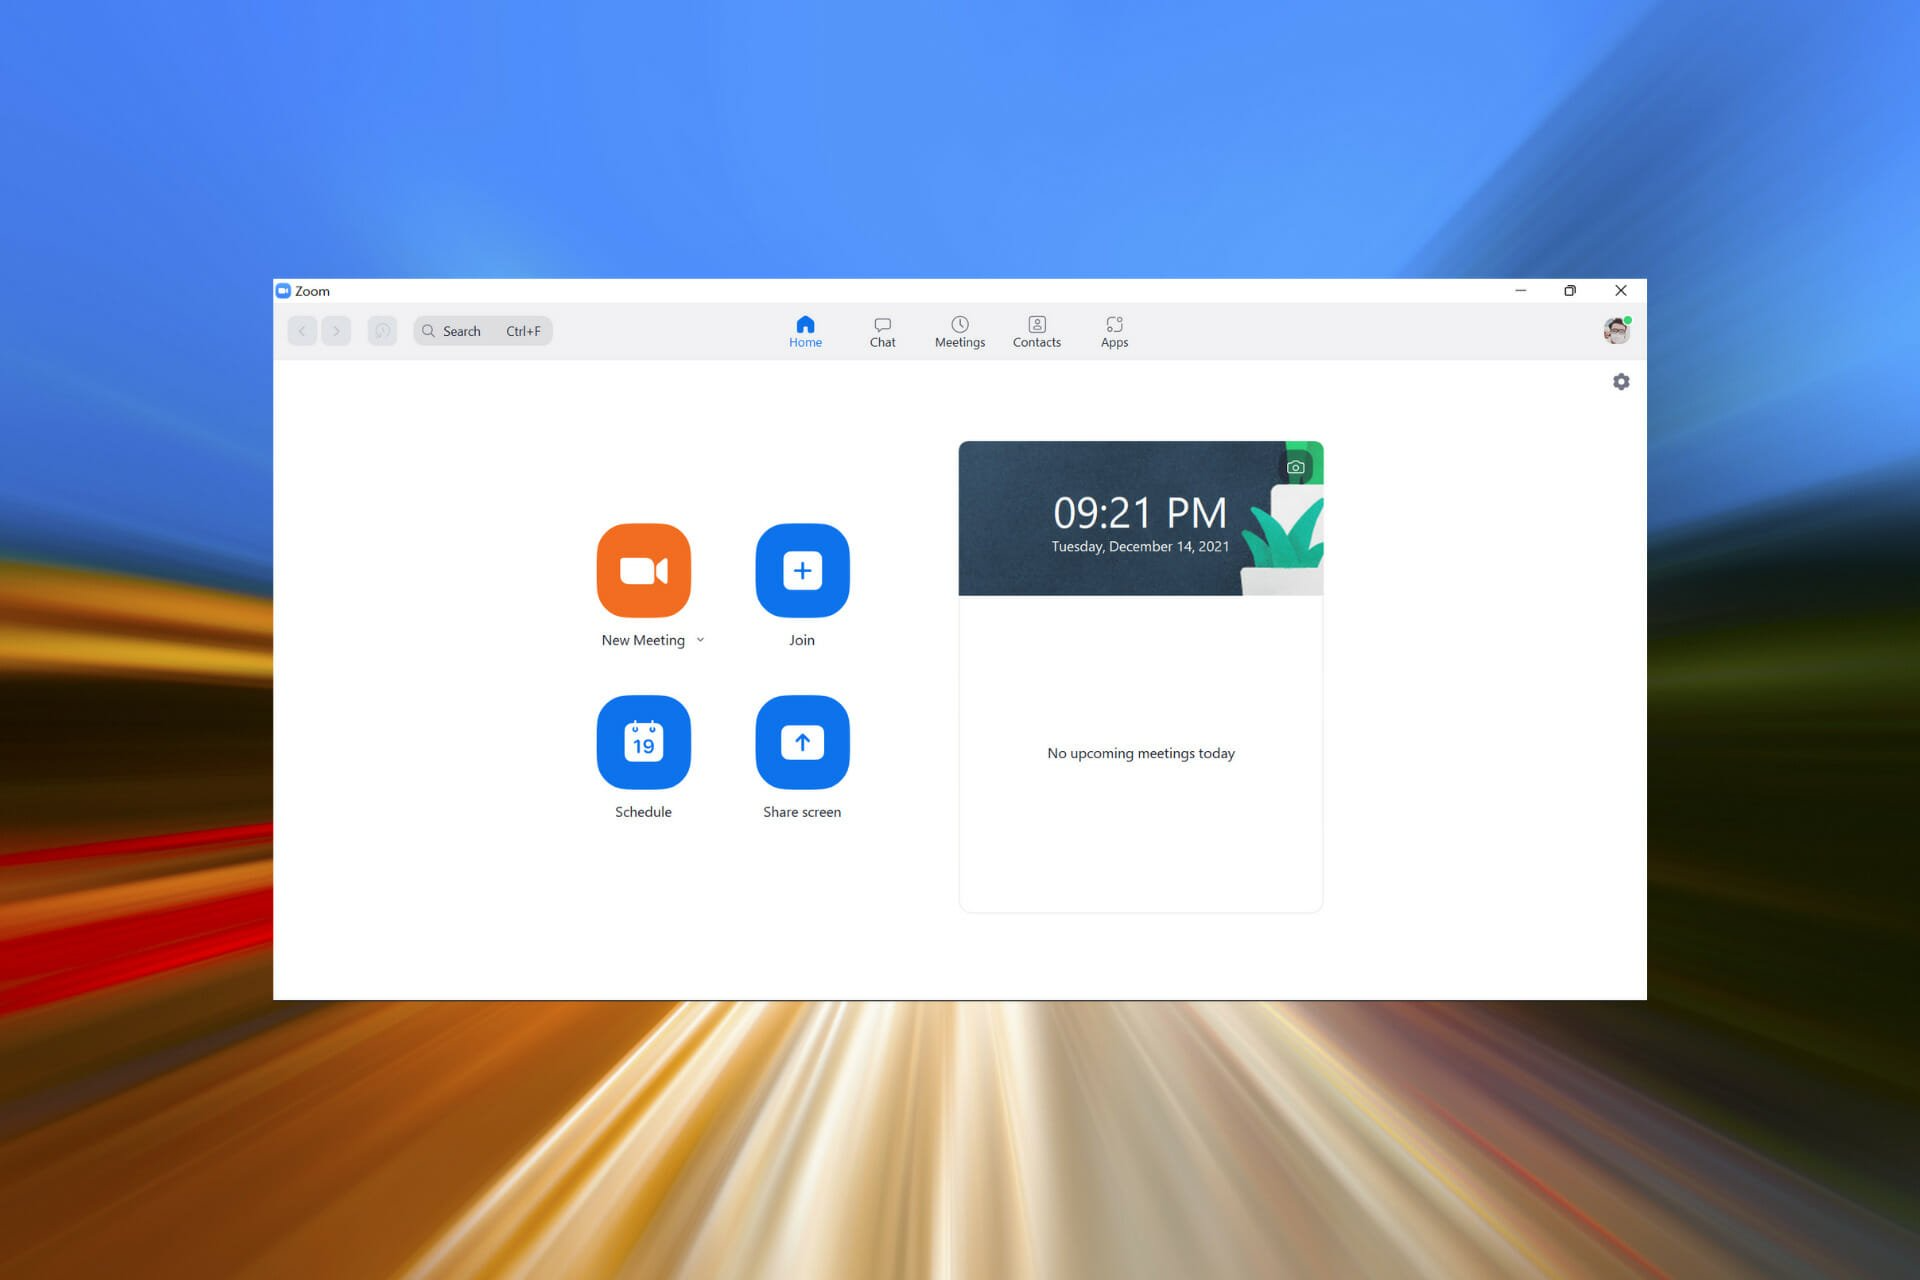Click the Chat navigation tab
This screenshot has width=1920, height=1280.
[880, 330]
